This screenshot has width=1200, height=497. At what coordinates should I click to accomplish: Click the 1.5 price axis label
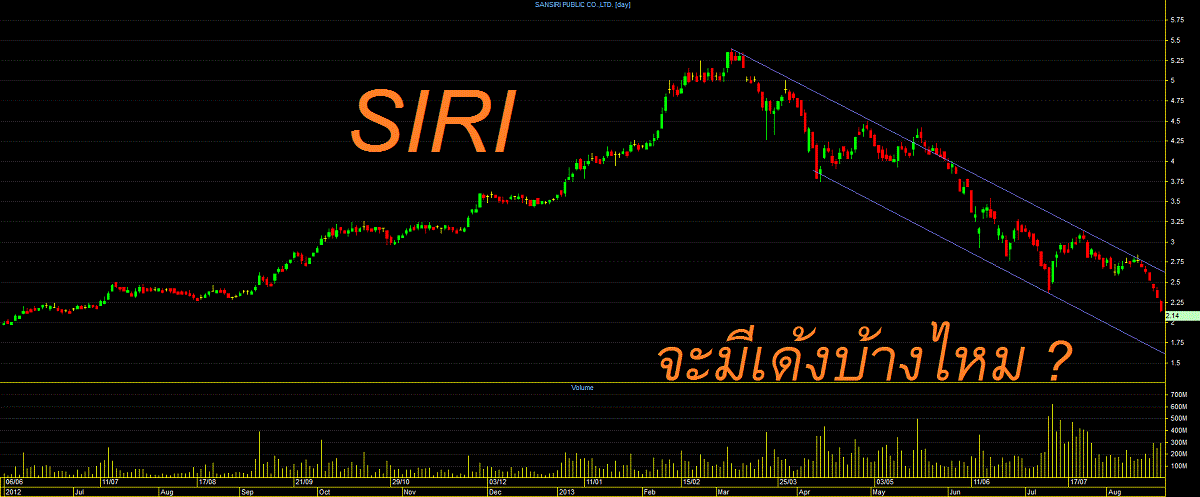1174,363
